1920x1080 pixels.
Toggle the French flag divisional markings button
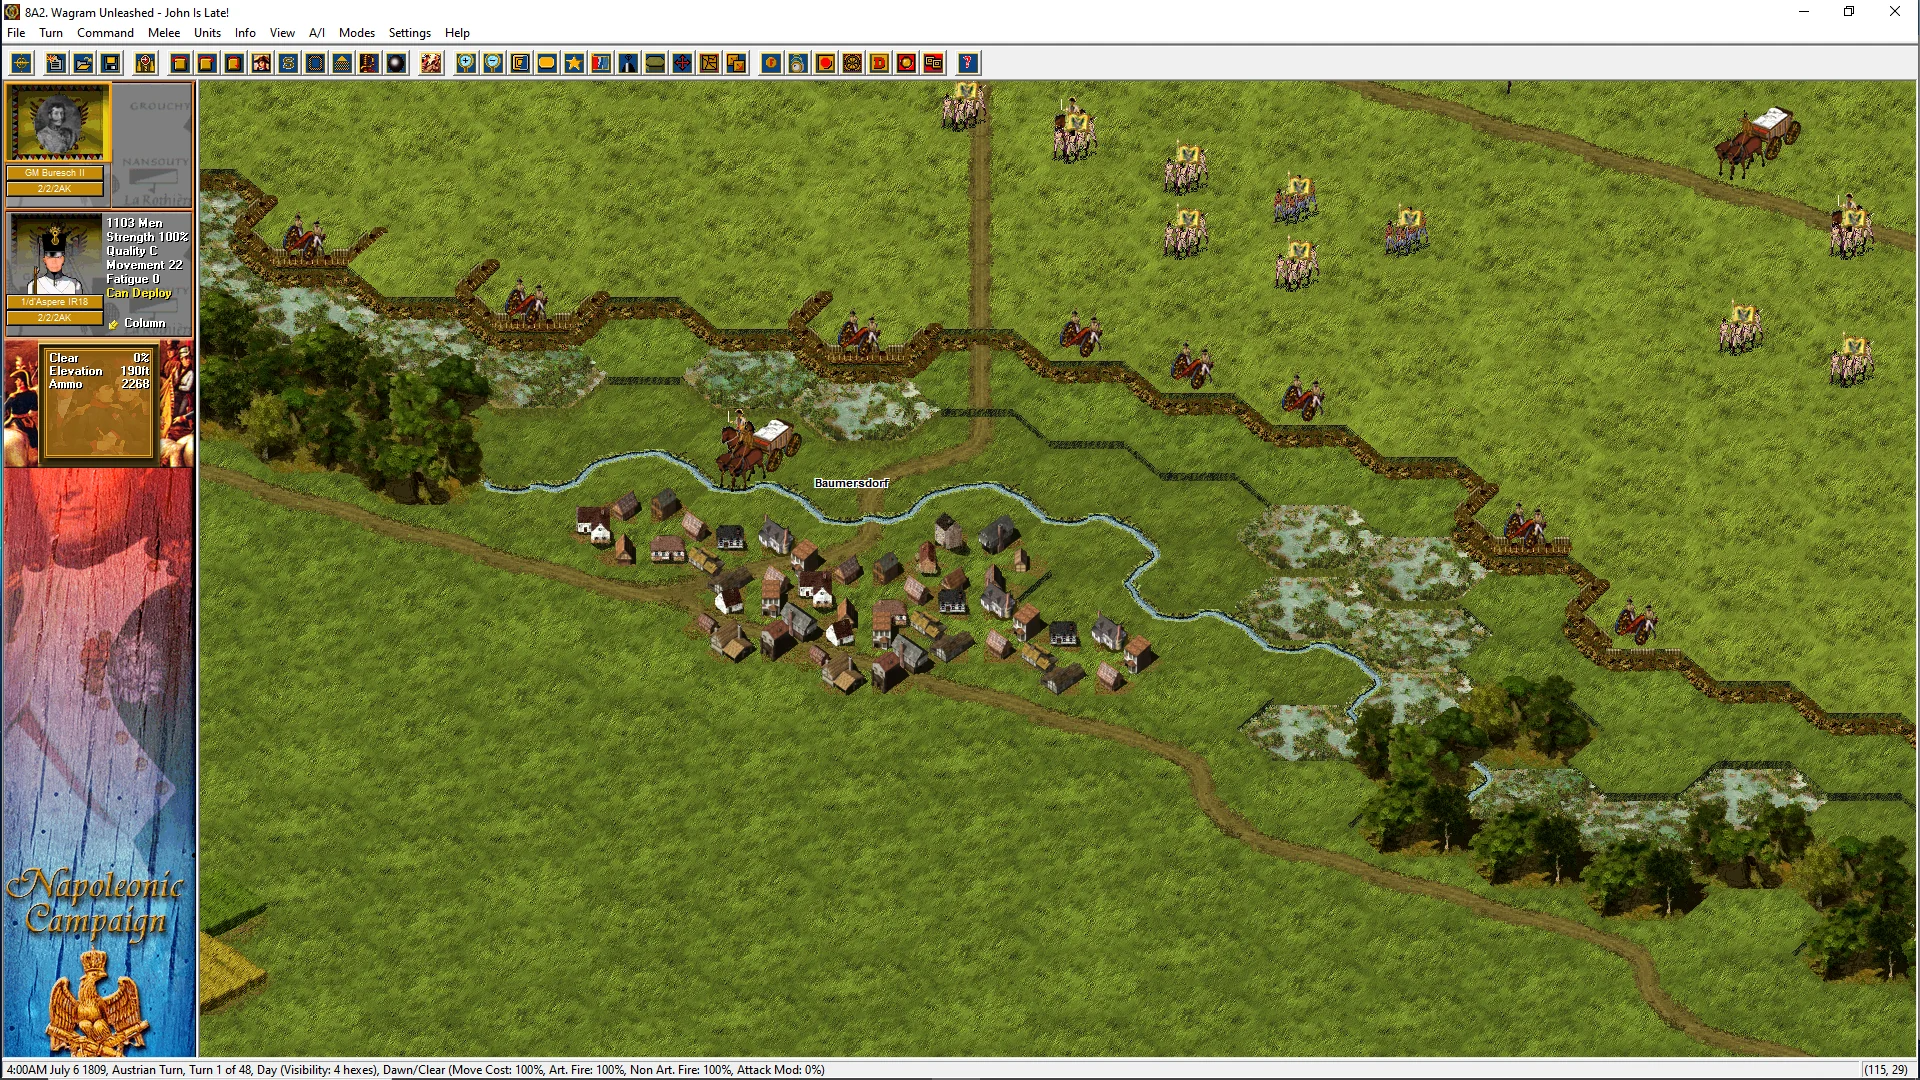click(x=601, y=63)
